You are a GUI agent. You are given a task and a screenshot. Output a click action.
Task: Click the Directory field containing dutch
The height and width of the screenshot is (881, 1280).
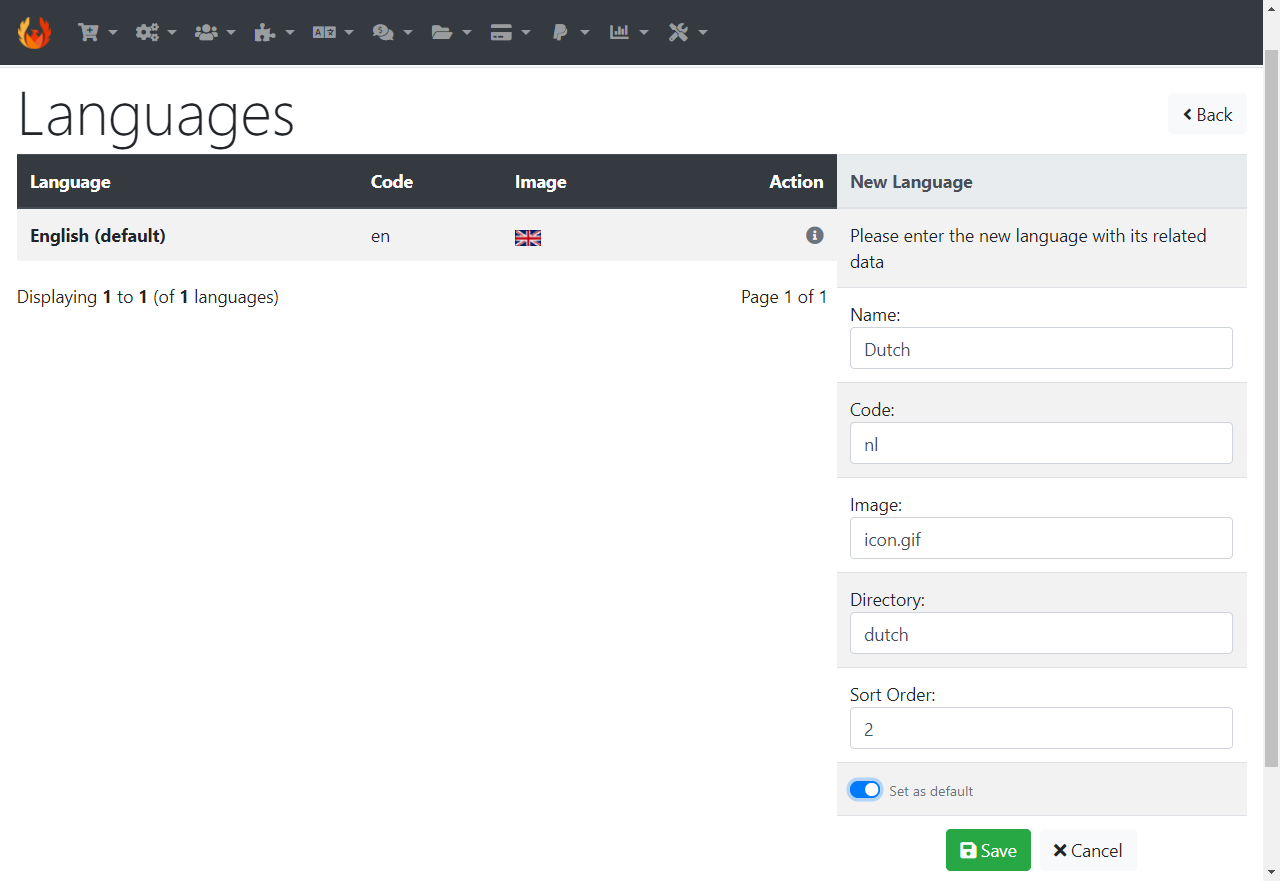tap(1041, 633)
